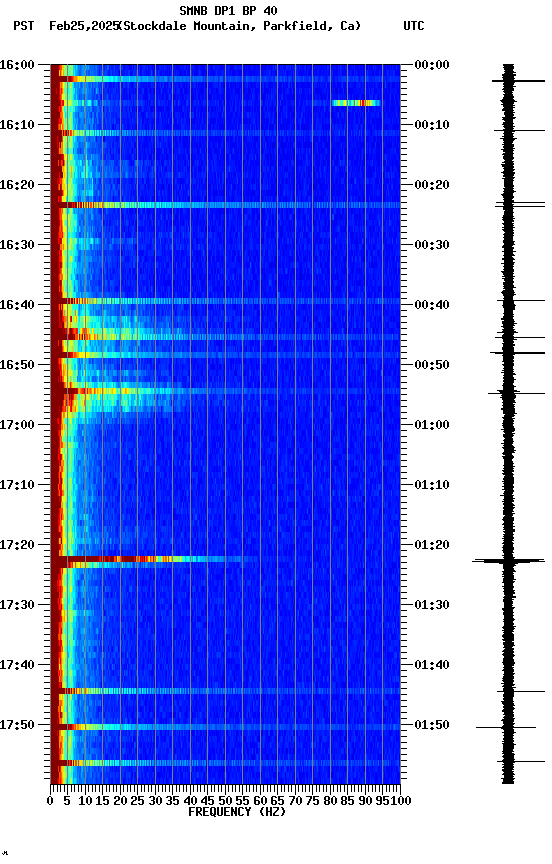
Task: Click the 01:40 UTC time label
Action: click(x=432, y=666)
